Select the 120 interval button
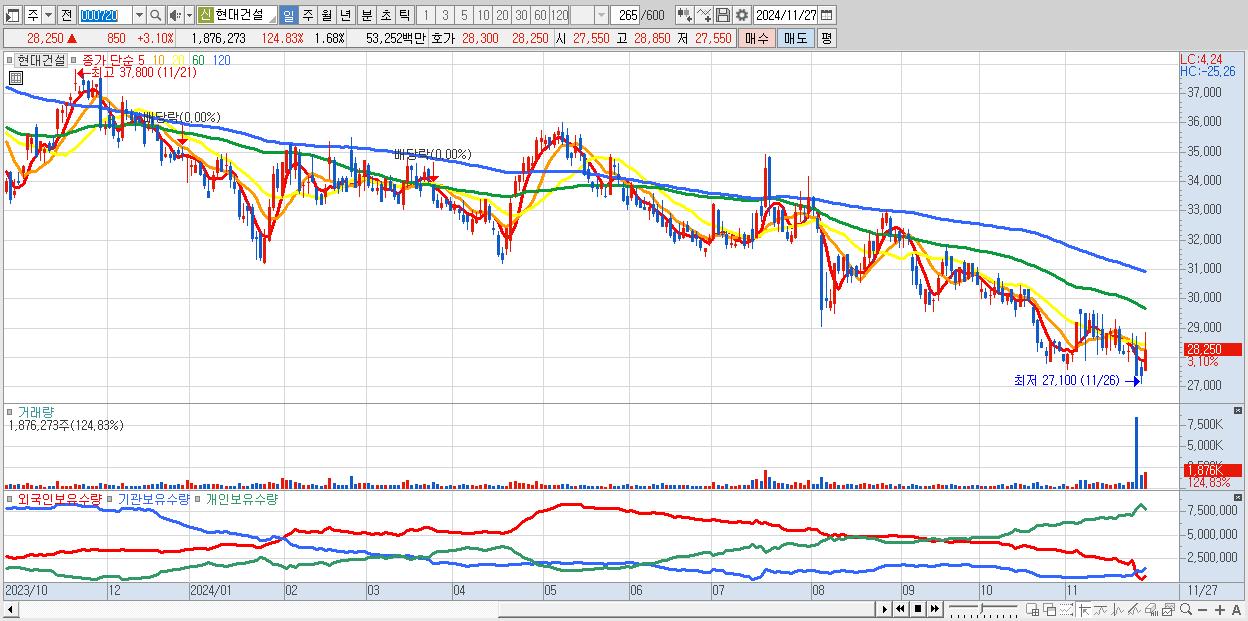 pyautogui.click(x=559, y=15)
